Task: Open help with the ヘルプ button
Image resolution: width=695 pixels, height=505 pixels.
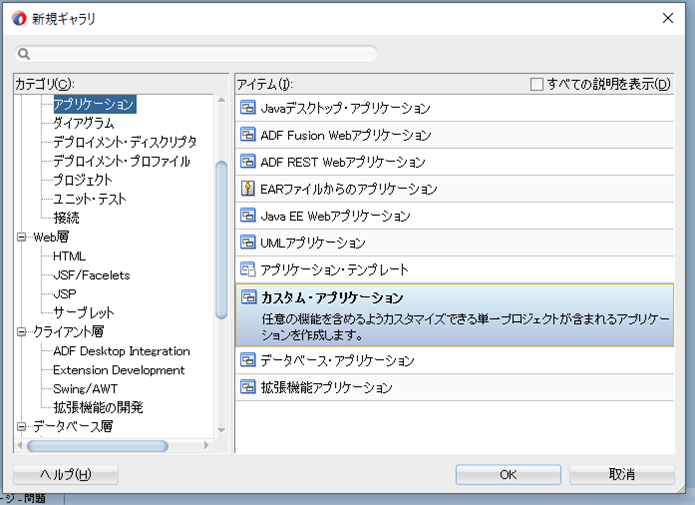Action: 66,474
